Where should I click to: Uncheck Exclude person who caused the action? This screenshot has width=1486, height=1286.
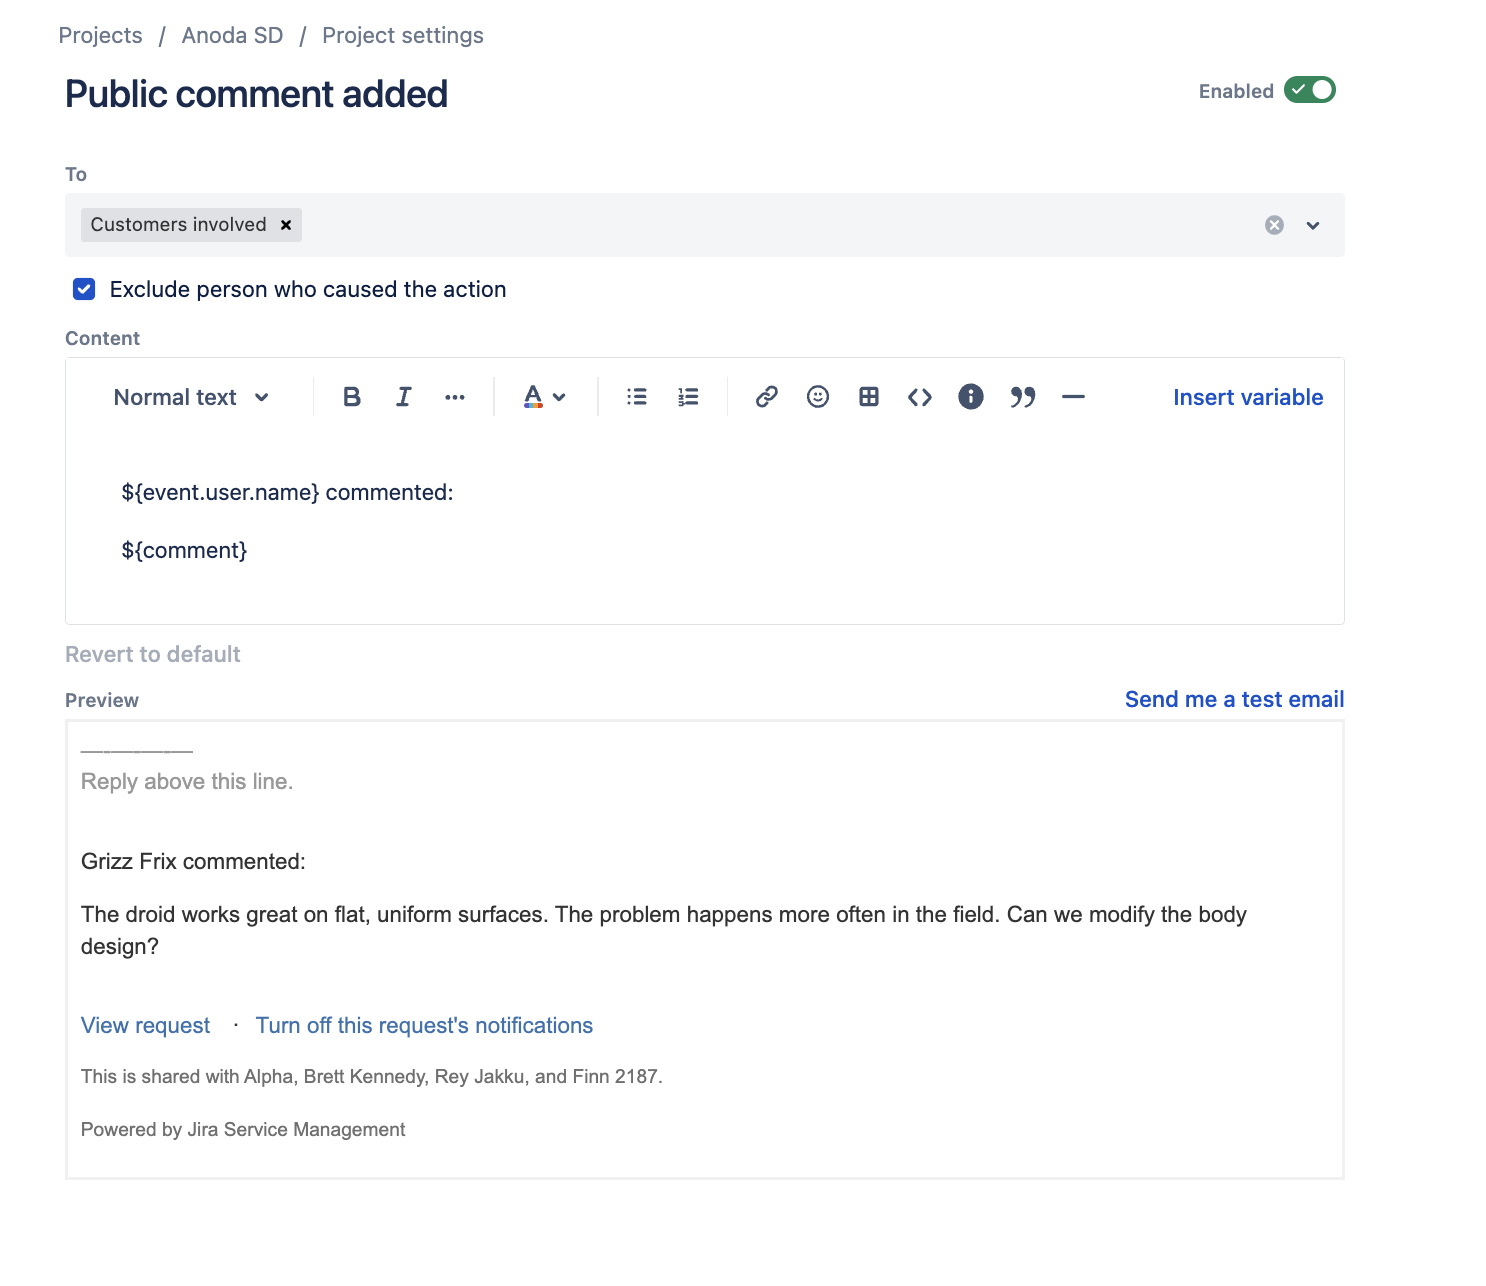83,289
